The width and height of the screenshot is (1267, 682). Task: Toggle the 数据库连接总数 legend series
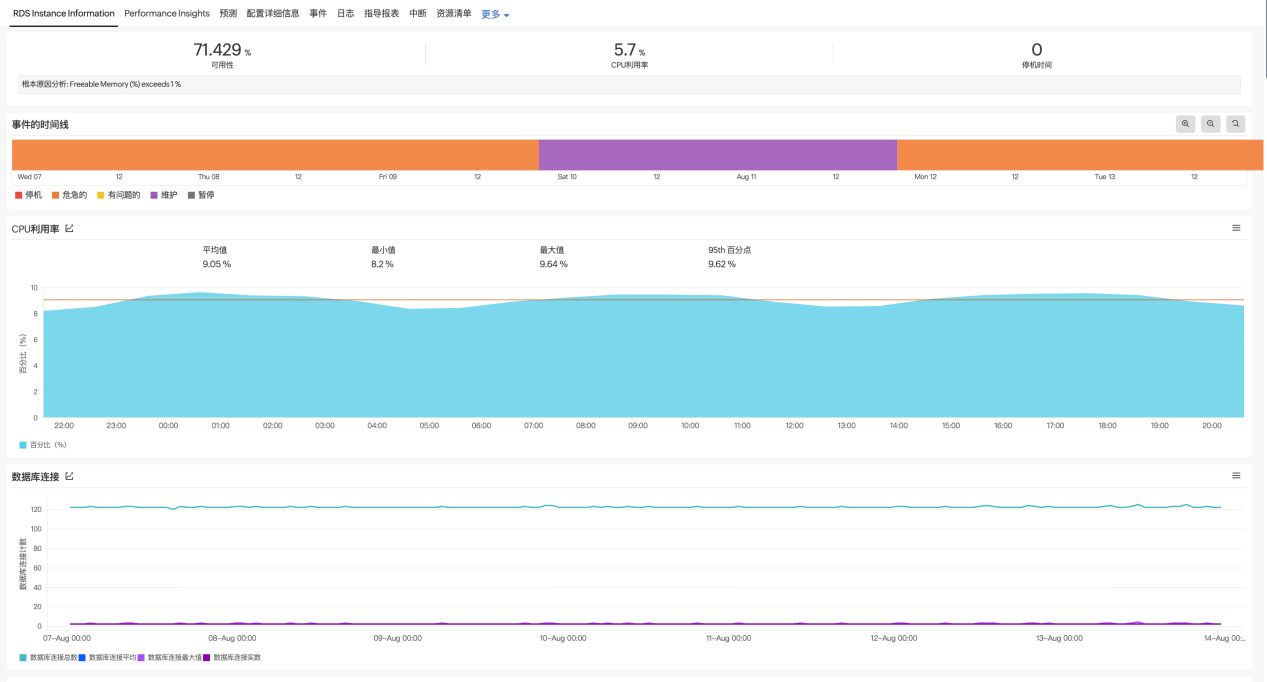pos(48,657)
